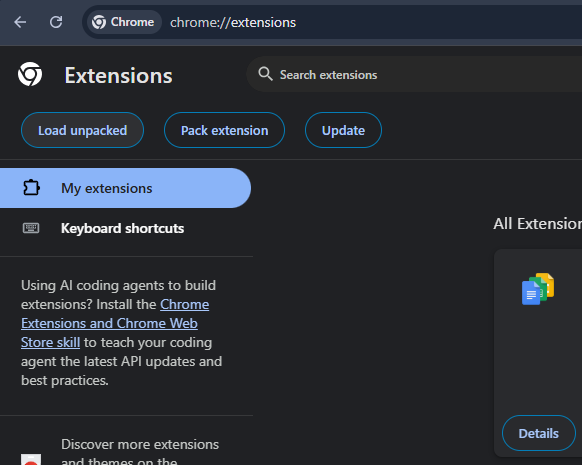The height and width of the screenshot is (465, 582).
Task: Click the magnifier search icon
Action: pos(265,74)
